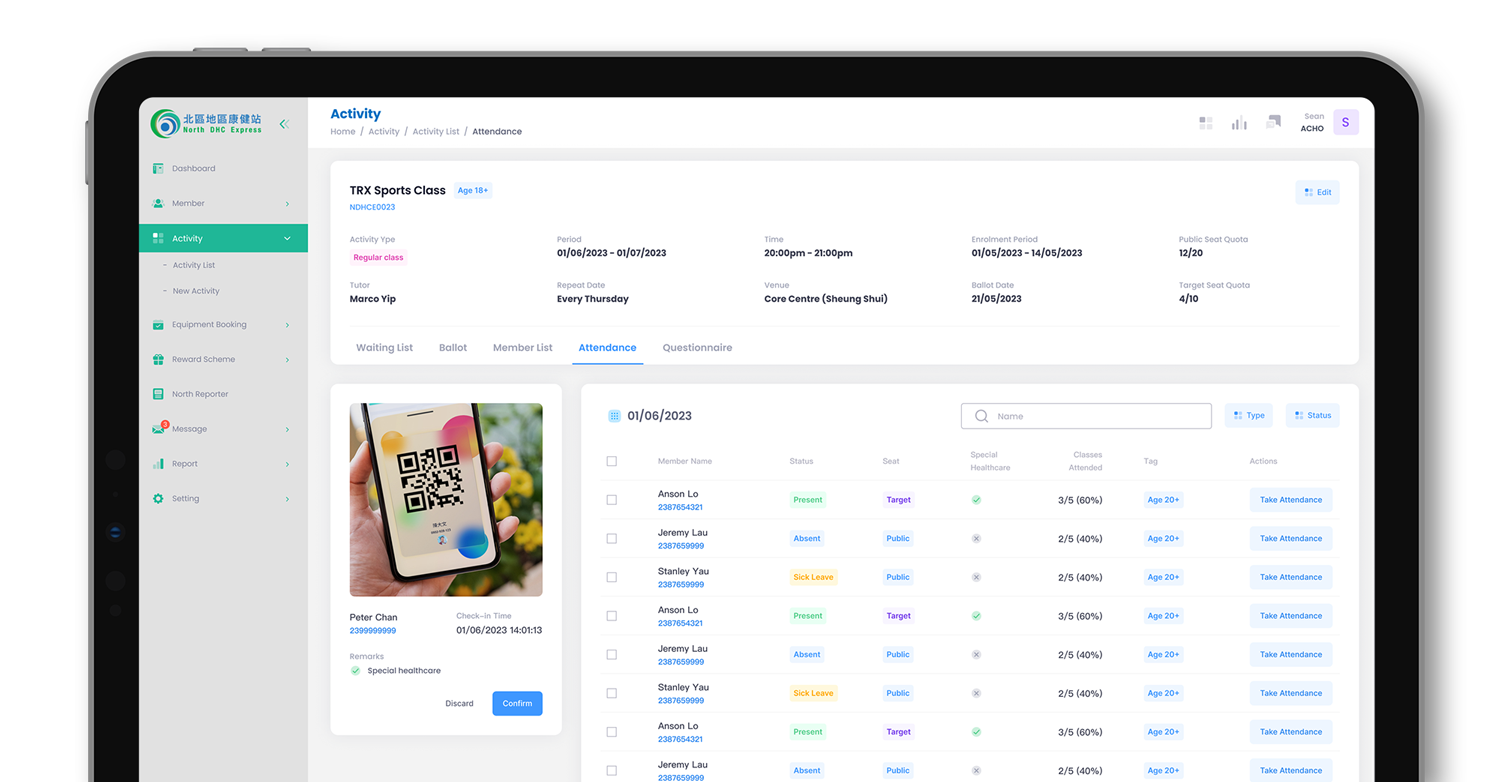The width and height of the screenshot is (1500, 782).
Task: Click the Report bar chart icon
Action: [x=158, y=463]
